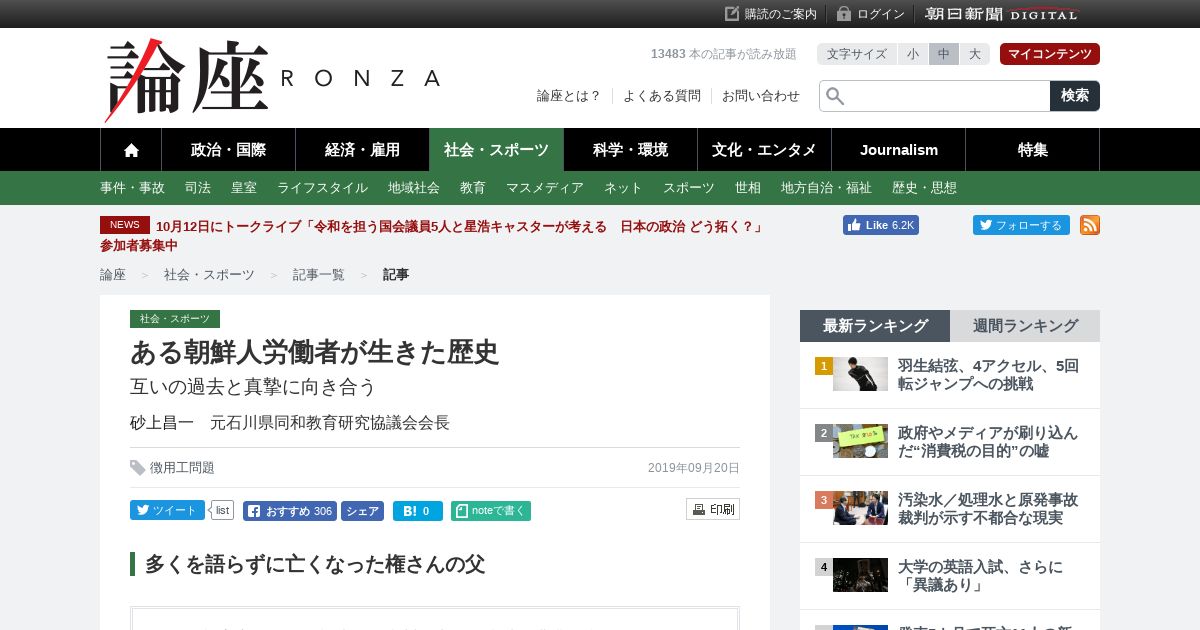Image resolution: width=1200 pixels, height=630 pixels.
Task: Focus the search input field
Action: click(x=935, y=96)
